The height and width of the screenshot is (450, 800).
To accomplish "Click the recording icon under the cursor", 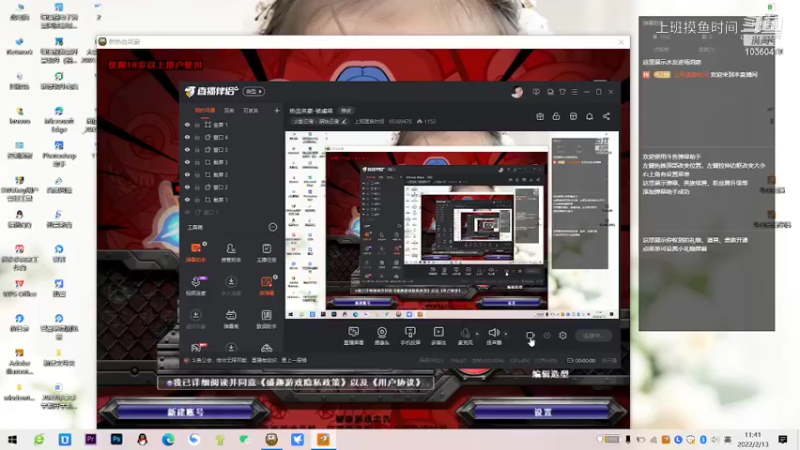I will (530, 336).
